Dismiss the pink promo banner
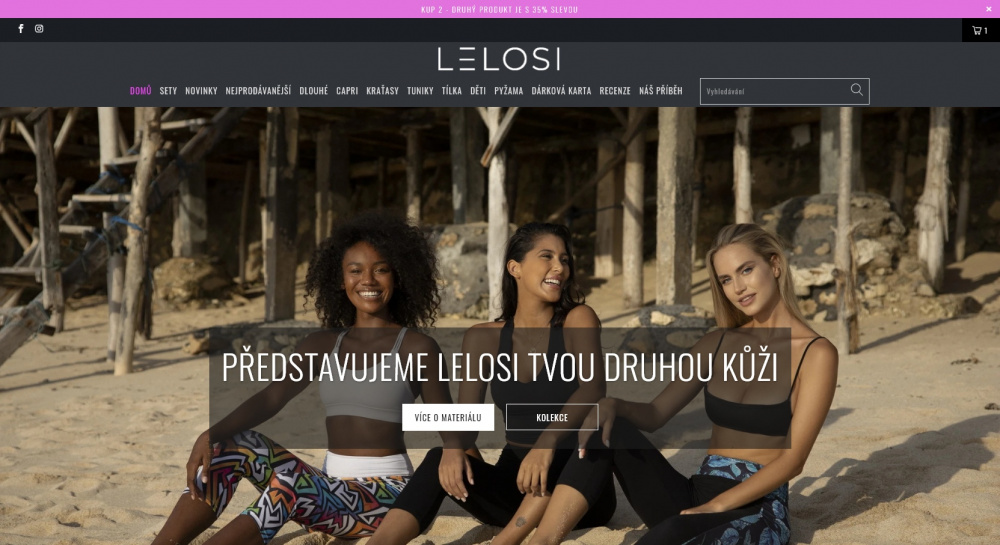 pyautogui.click(x=989, y=9)
